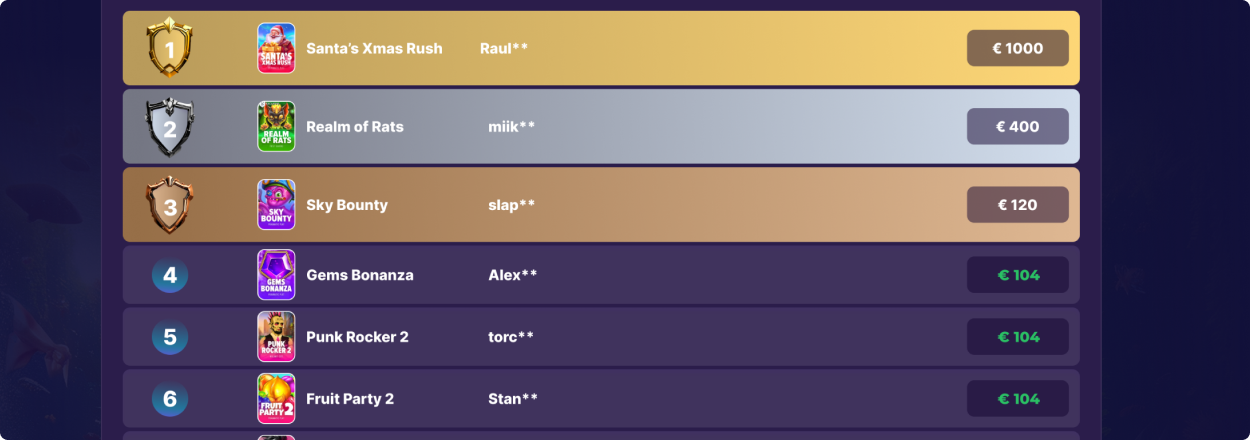Screen dimensions: 1250x440
Task: Open the Gems Bonanza game thumbnail
Action: point(276,275)
